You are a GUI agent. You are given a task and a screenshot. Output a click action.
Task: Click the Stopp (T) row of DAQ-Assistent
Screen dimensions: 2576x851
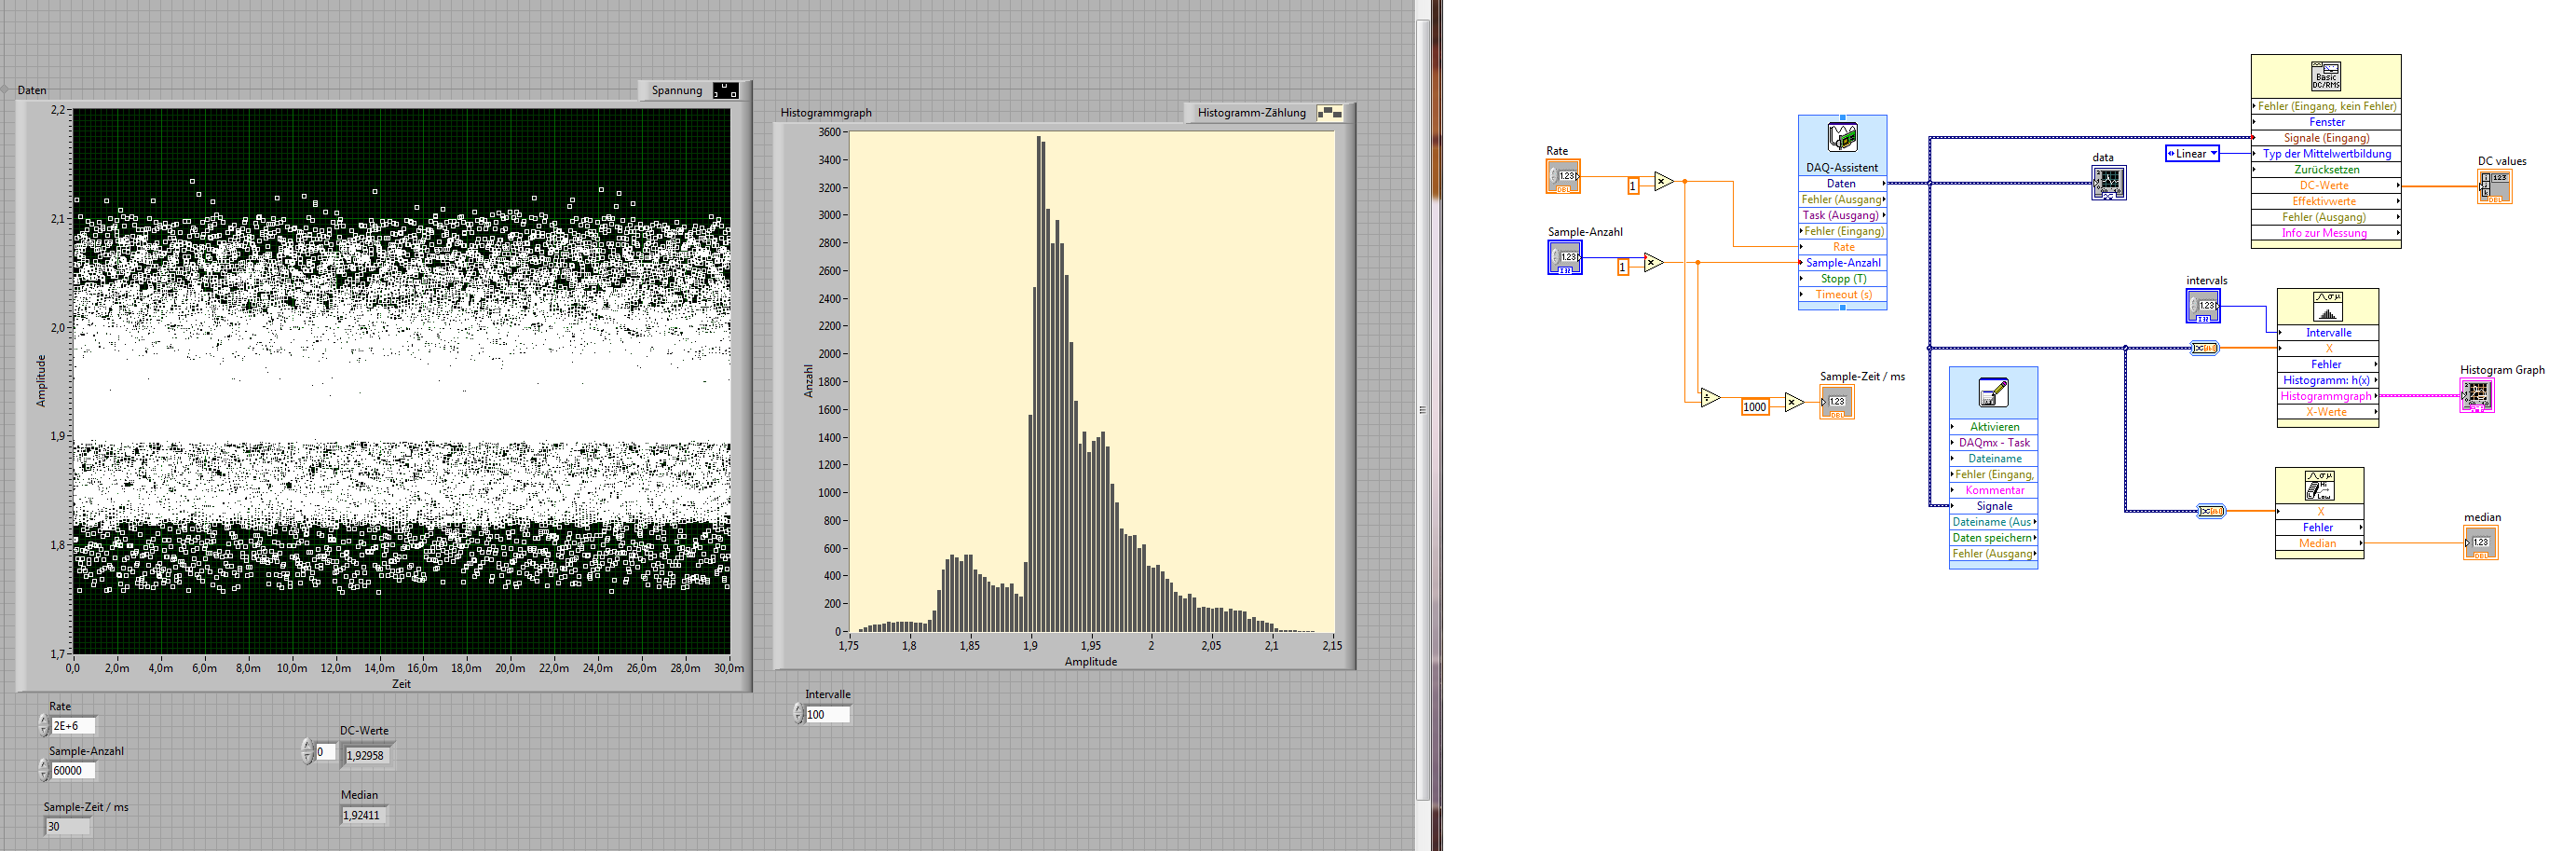(x=1842, y=279)
